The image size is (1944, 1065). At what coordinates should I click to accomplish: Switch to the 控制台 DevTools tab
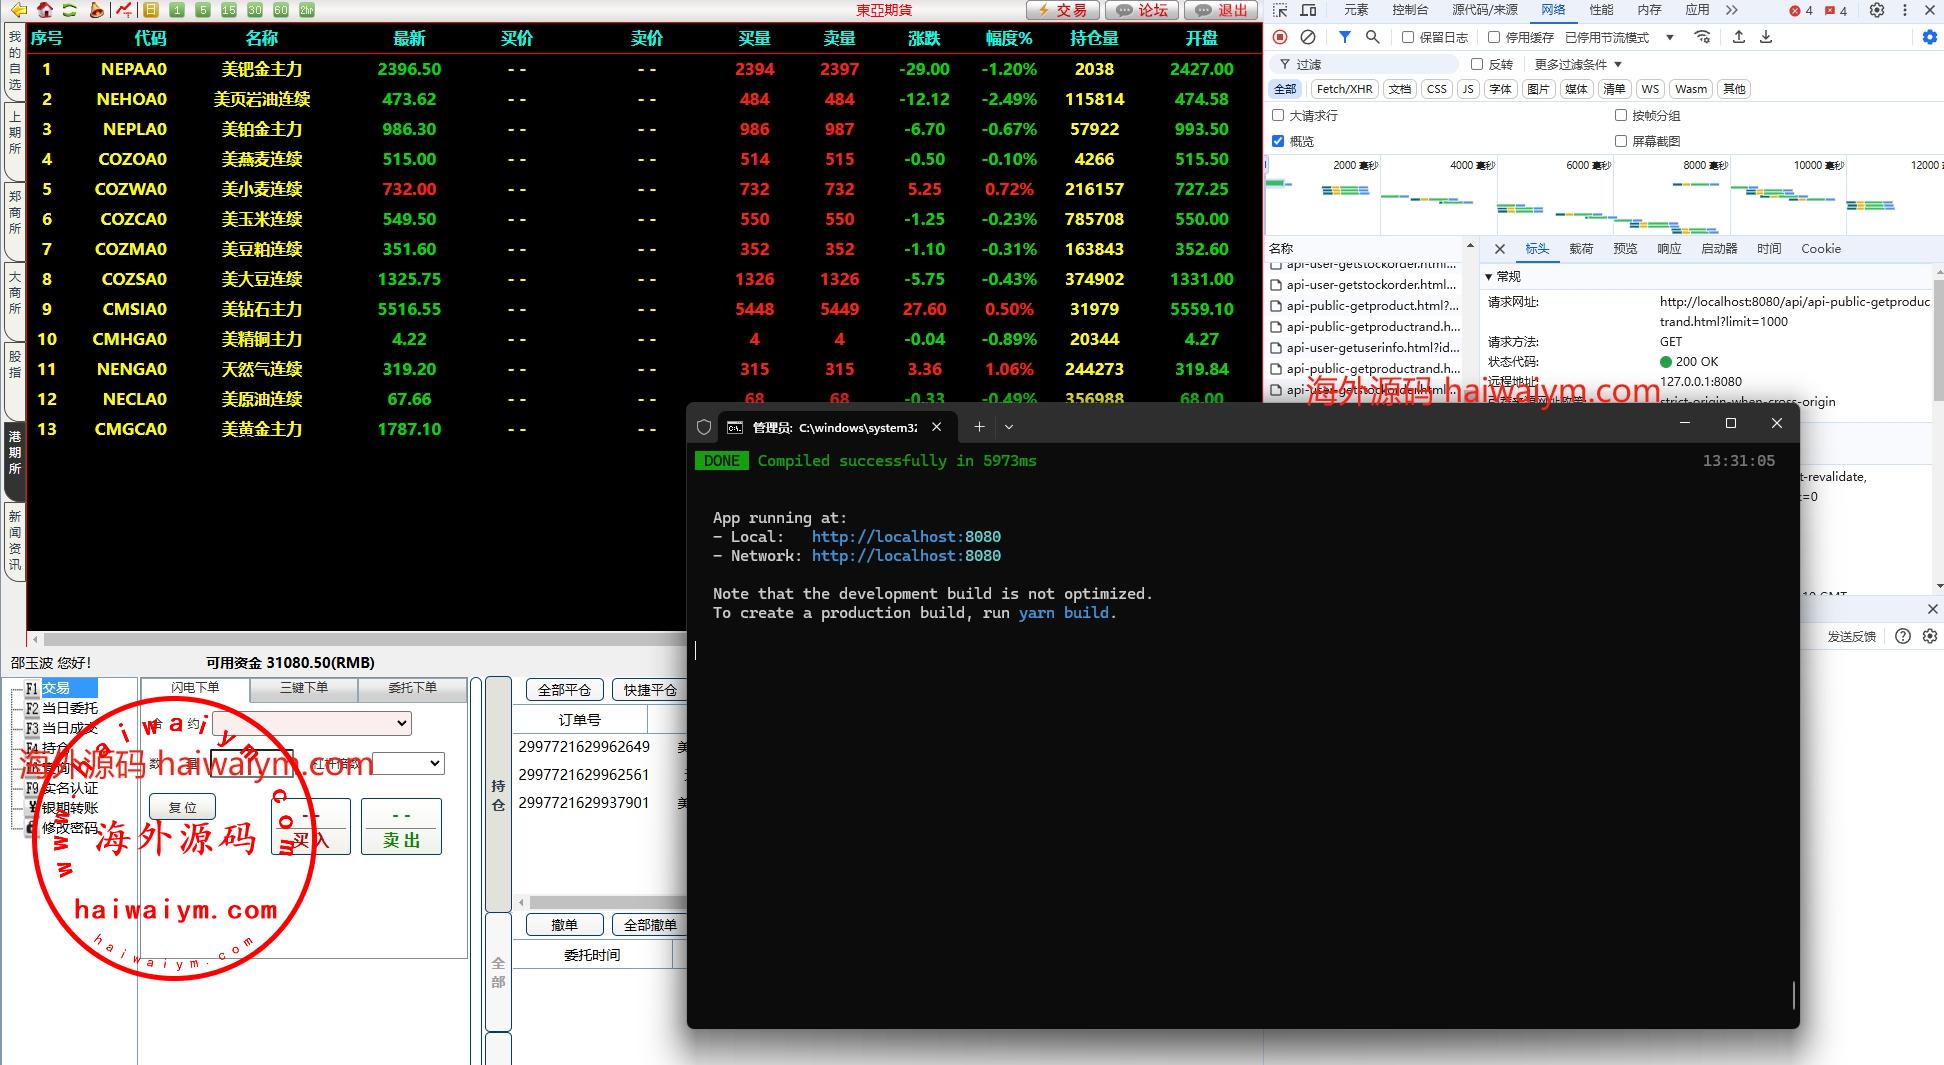click(x=1410, y=10)
